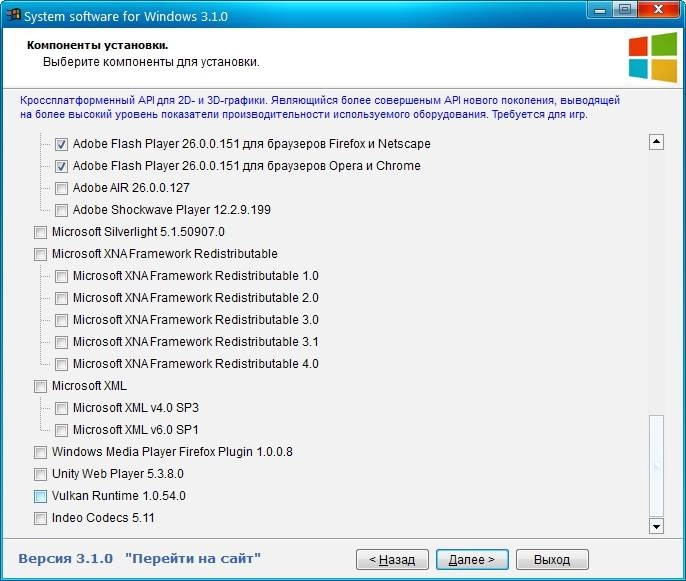
Task: Enable the Adobe AIR 26.0.0.127 checkbox
Action: 61,188
